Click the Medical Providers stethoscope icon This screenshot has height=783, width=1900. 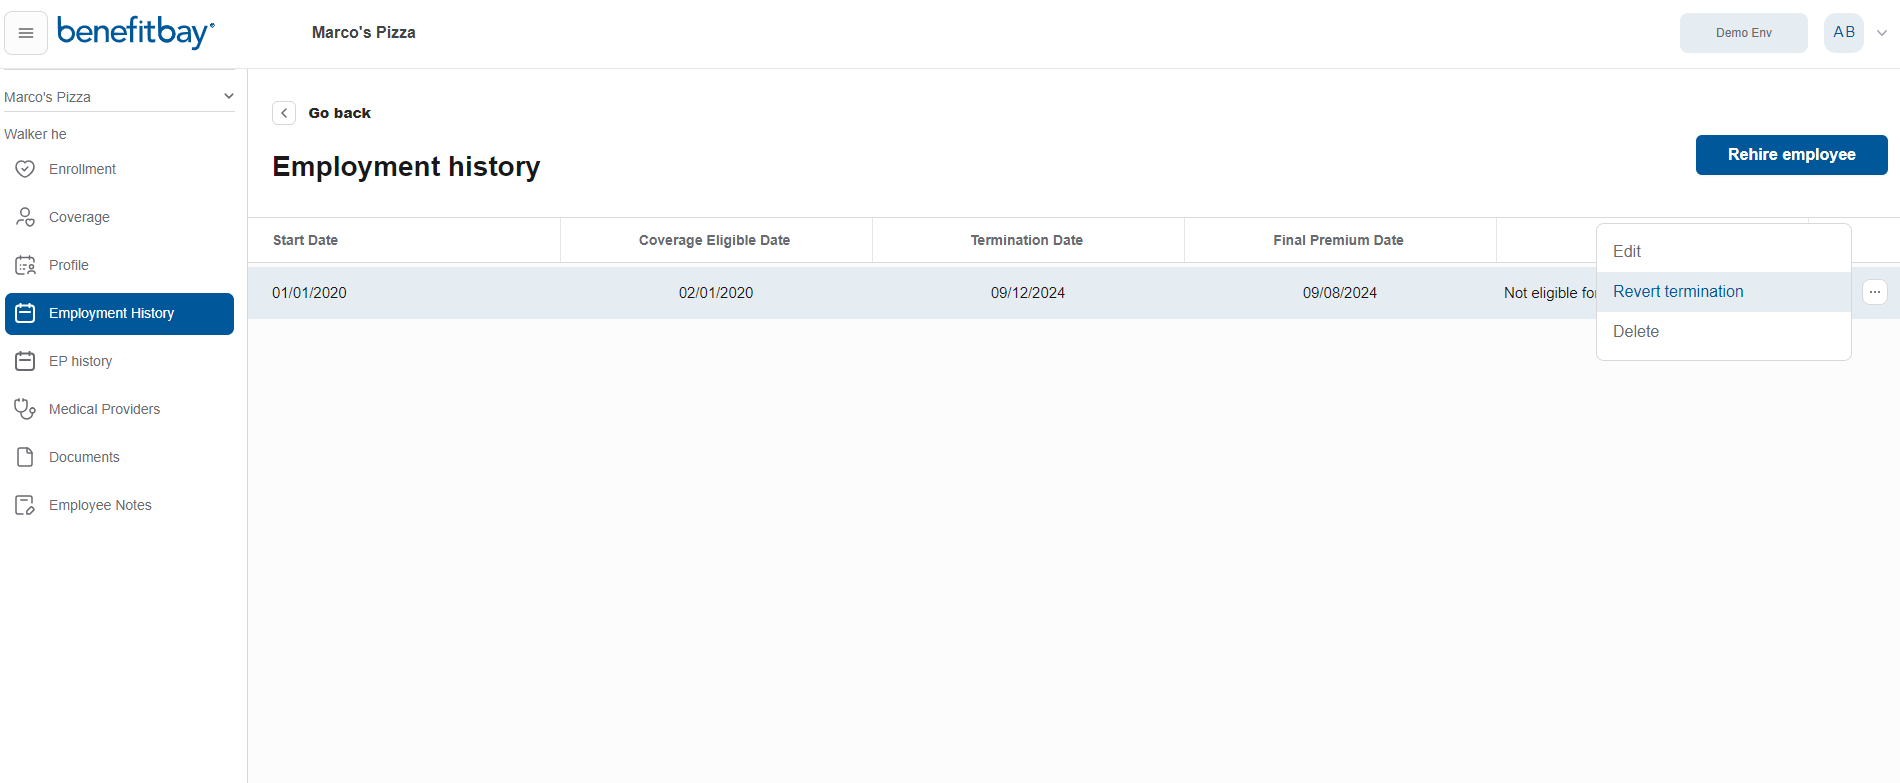(x=25, y=409)
